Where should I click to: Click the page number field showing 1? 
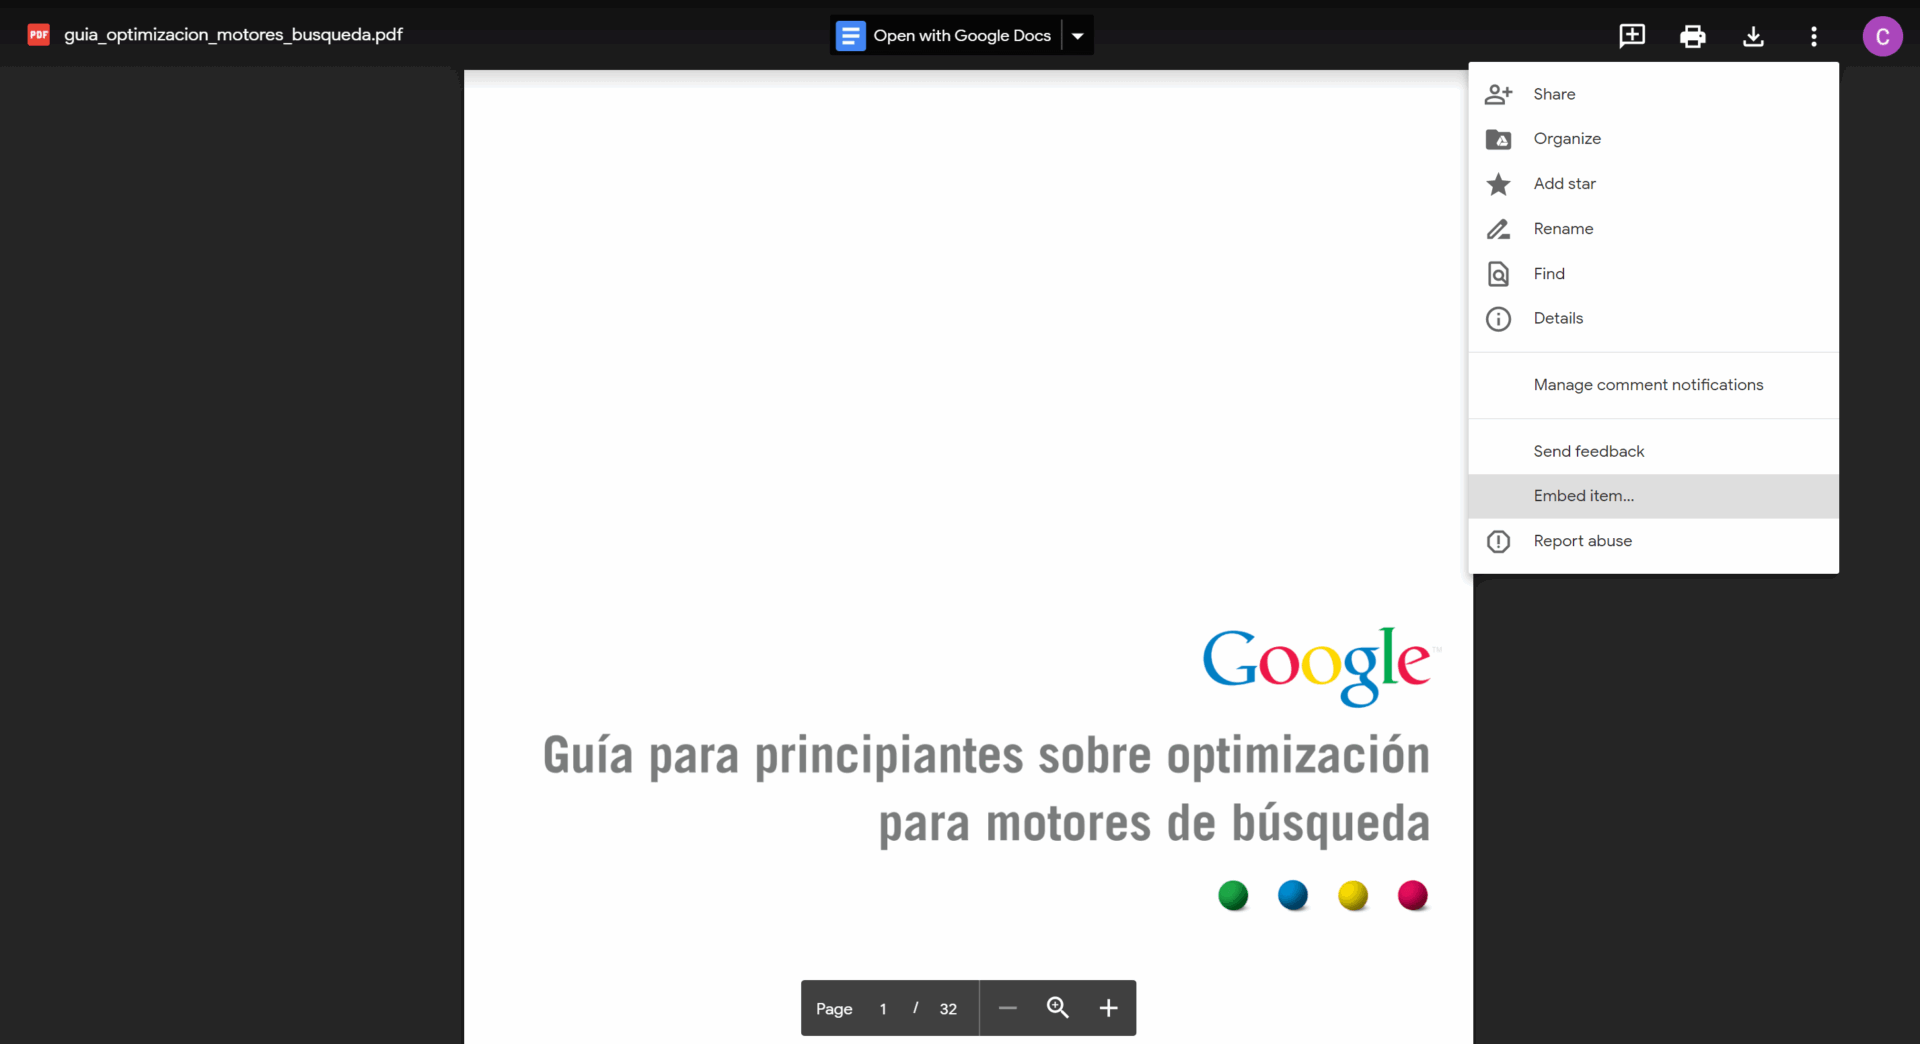pos(883,1009)
